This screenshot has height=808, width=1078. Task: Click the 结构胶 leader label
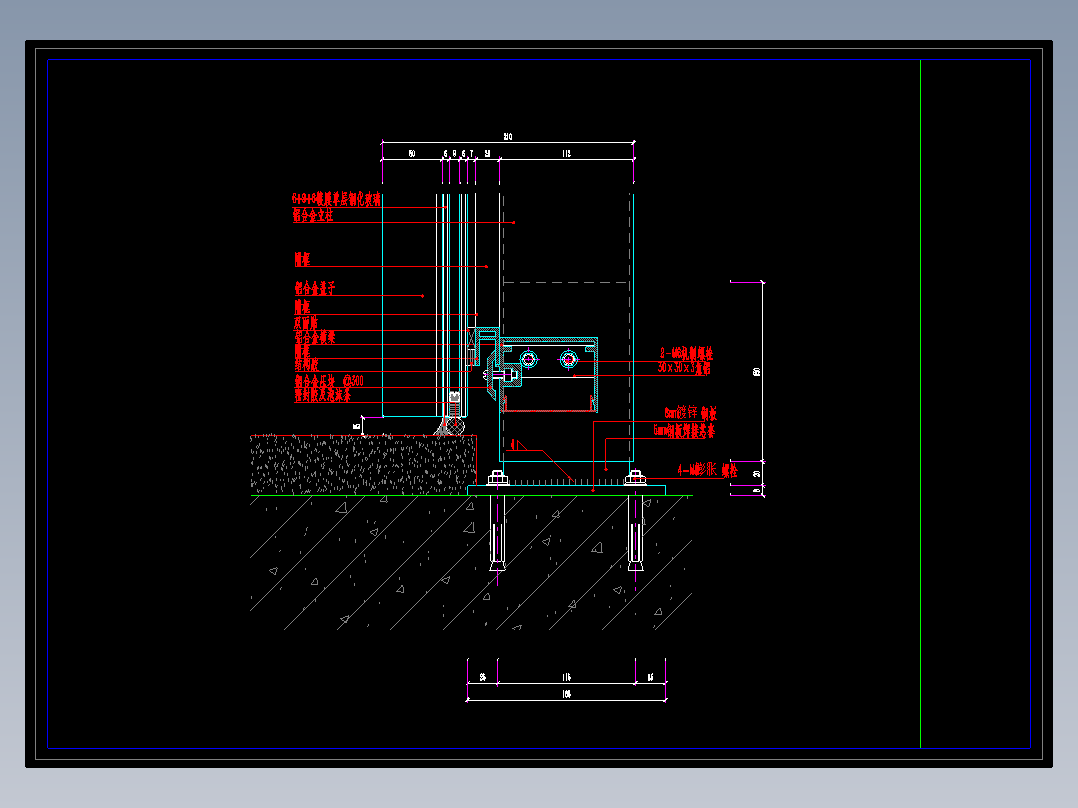306,364
